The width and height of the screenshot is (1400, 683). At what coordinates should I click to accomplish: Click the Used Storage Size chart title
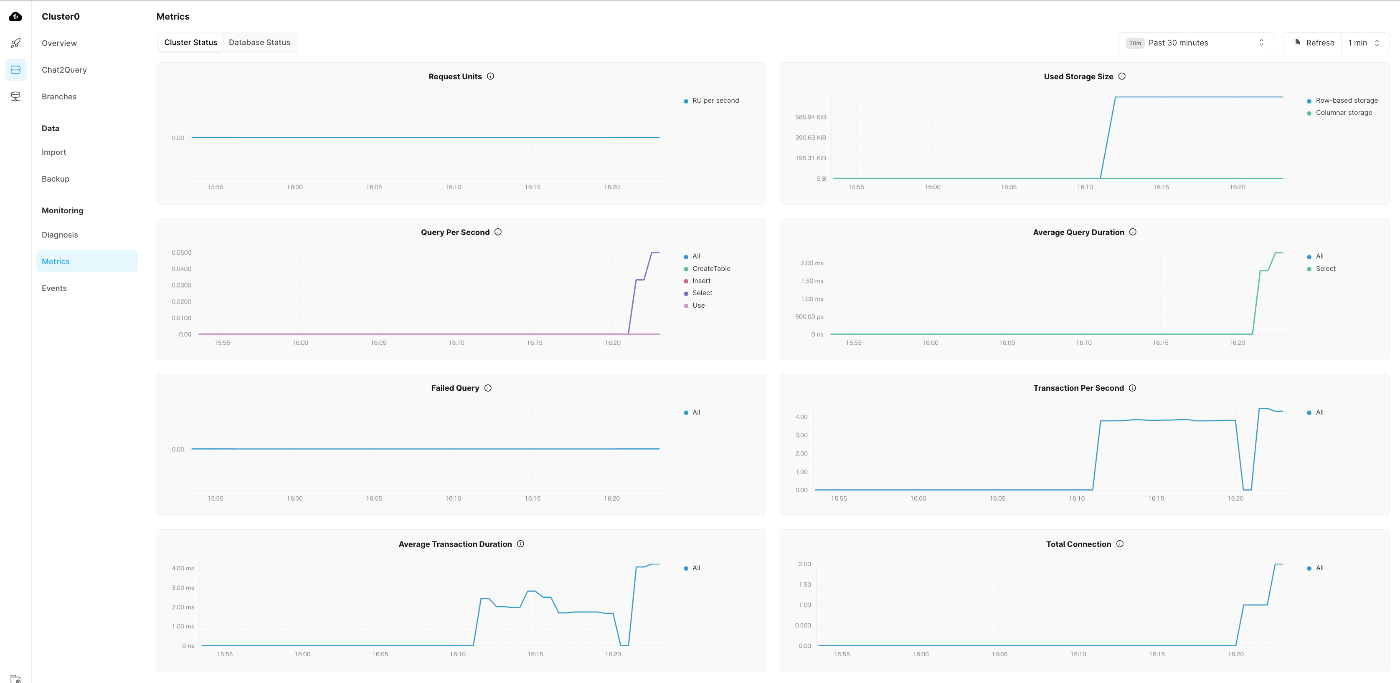click(1078, 76)
